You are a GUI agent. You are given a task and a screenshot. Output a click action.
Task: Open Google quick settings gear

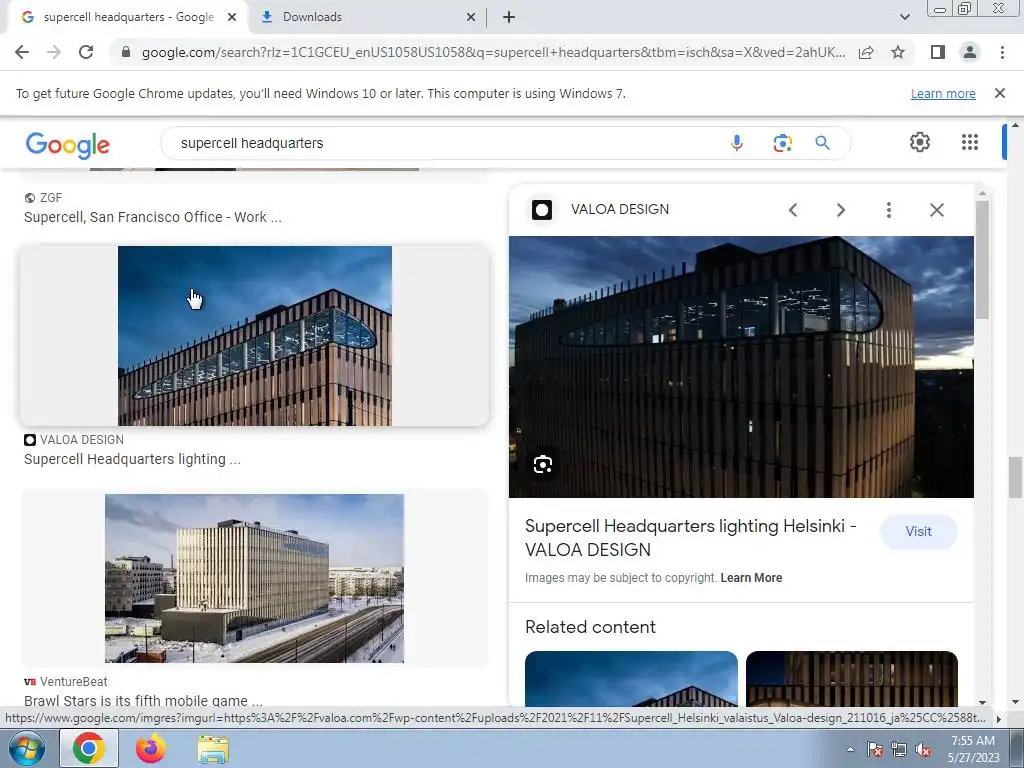click(x=920, y=142)
